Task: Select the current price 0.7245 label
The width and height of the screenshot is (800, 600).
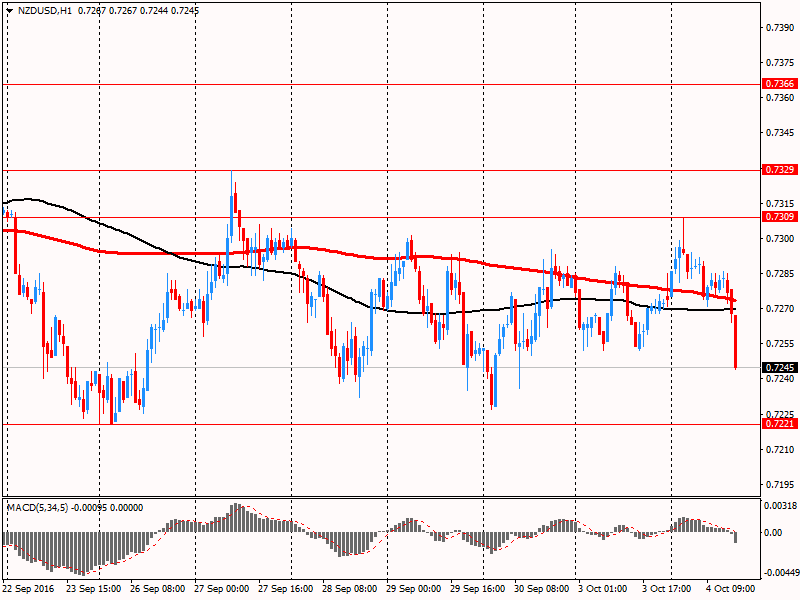Action: click(780, 368)
